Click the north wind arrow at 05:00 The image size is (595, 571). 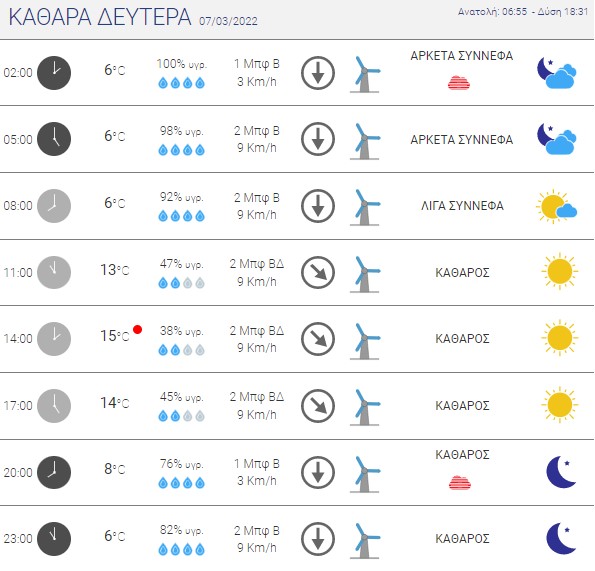(x=318, y=139)
